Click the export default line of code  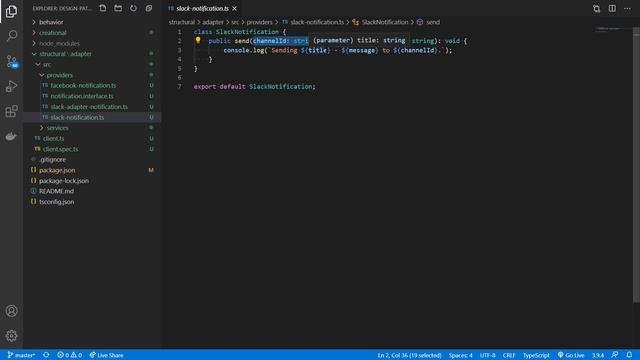[x=255, y=87]
